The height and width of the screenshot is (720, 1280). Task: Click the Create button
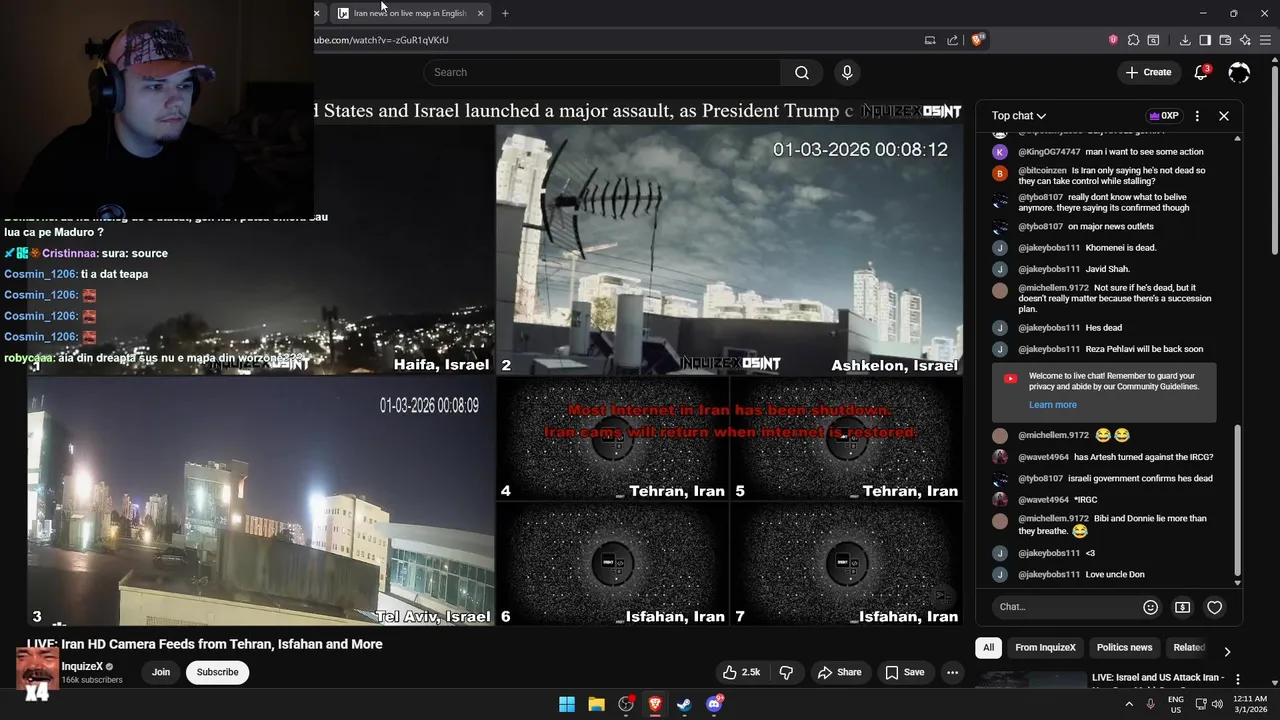pyautogui.click(x=1148, y=72)
